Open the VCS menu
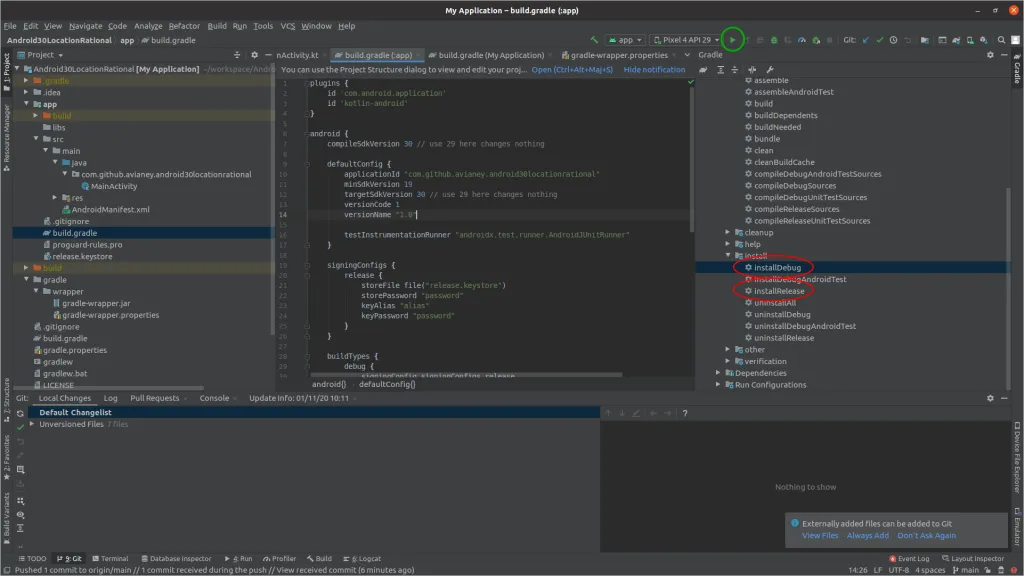Screen dimensions: 1024x576 click(287, 26)
